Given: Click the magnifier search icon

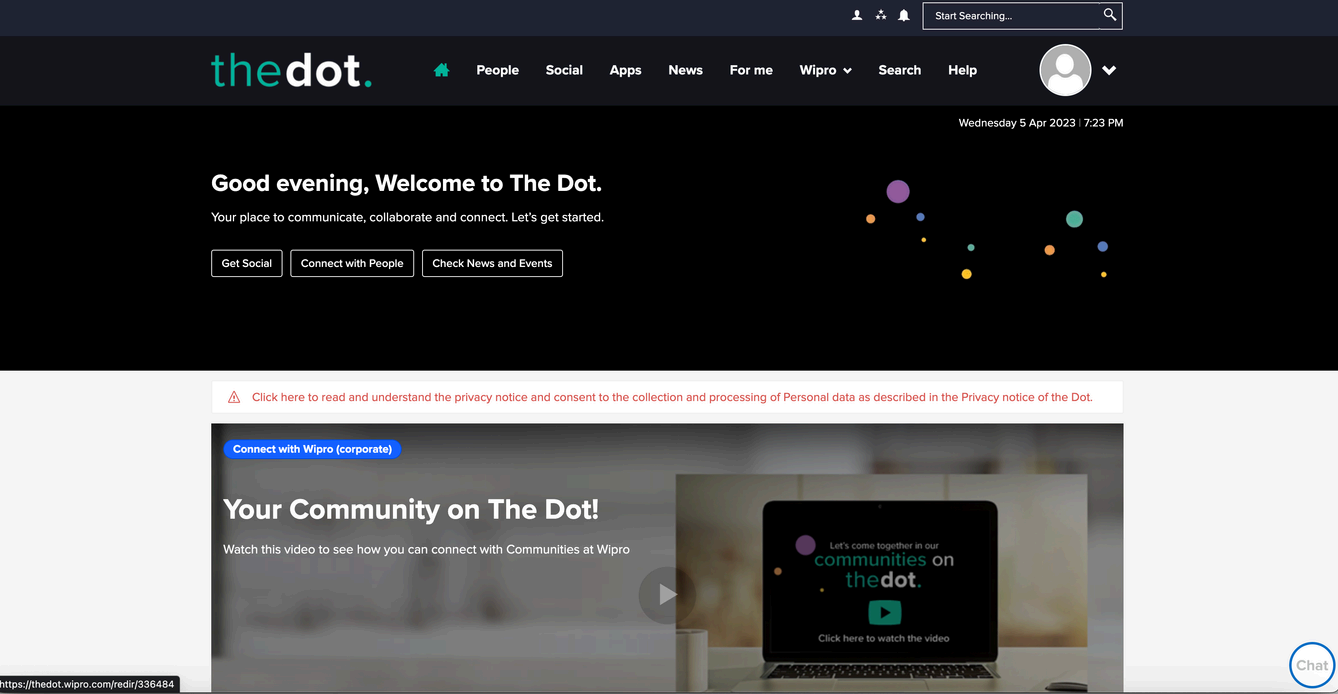Looking at the screenshot, I should point(1110,15).
